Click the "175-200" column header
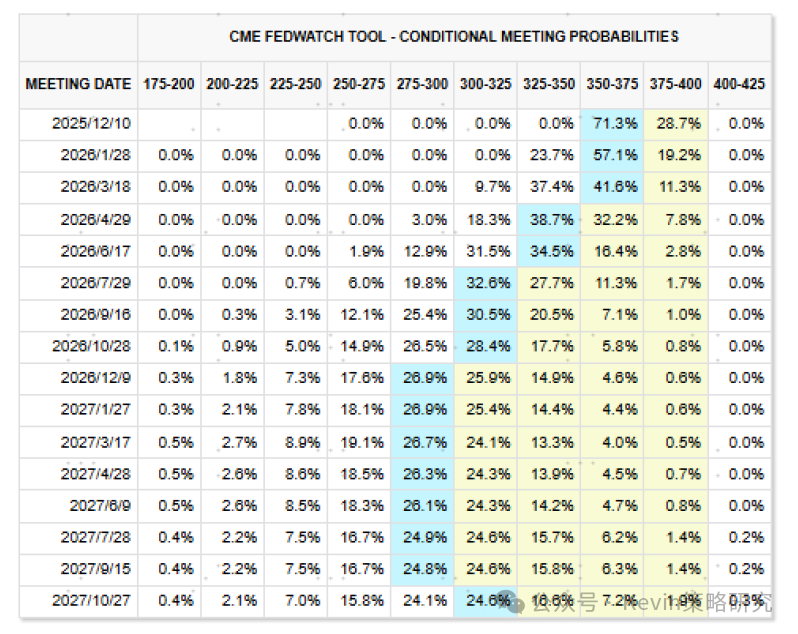 [169, 84]
